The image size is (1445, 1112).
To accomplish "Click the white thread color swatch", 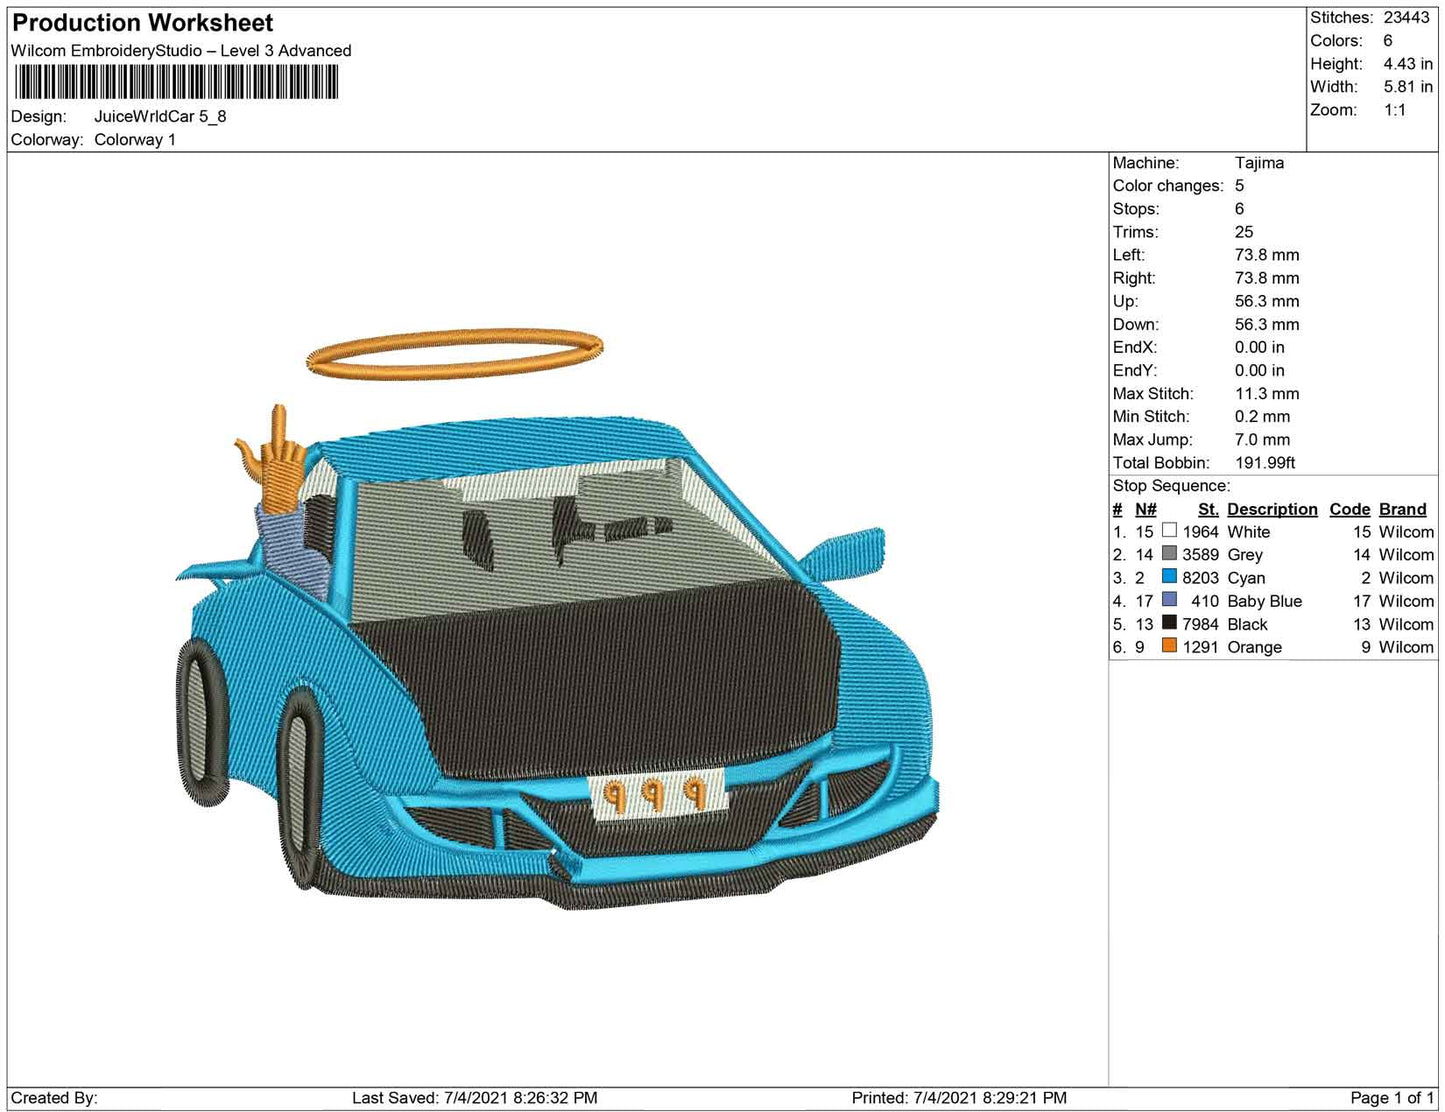I will (1169, 531).
